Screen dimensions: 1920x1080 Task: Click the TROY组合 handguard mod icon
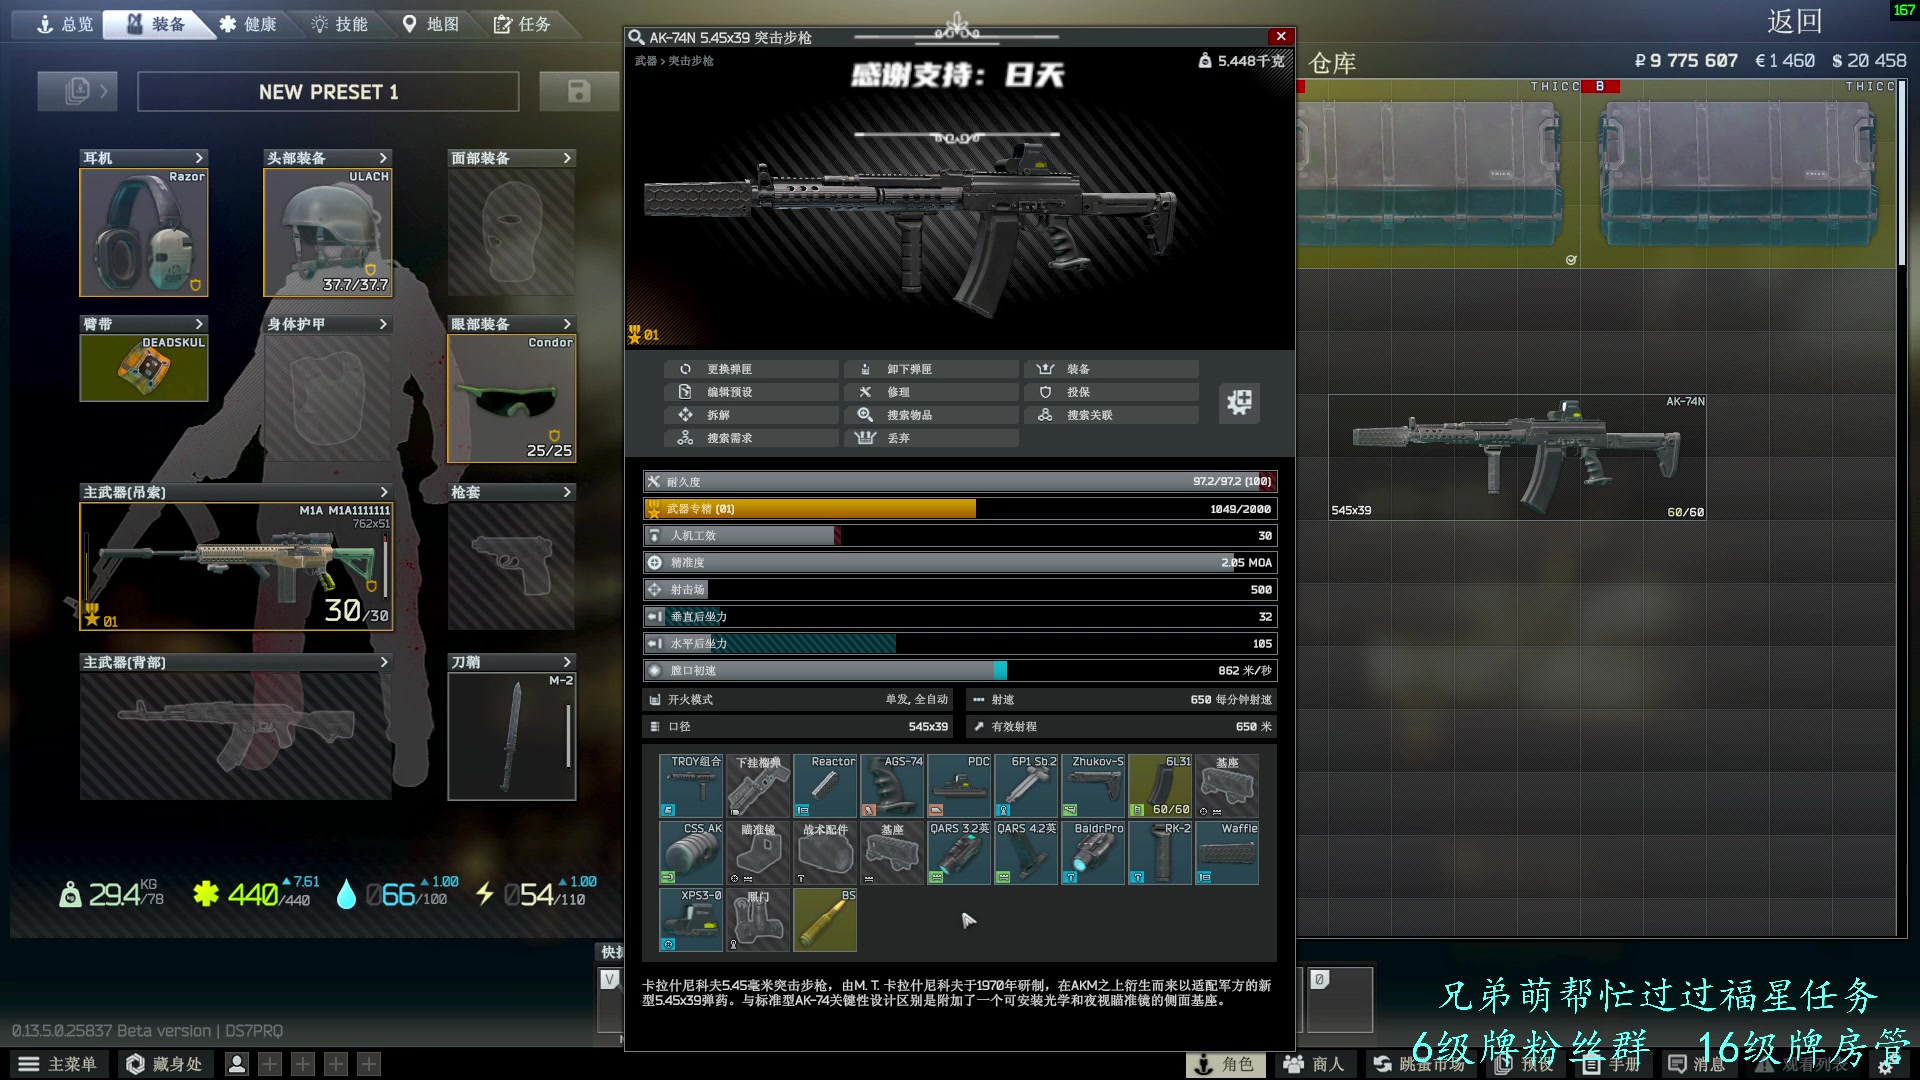(x=691, y=786)
